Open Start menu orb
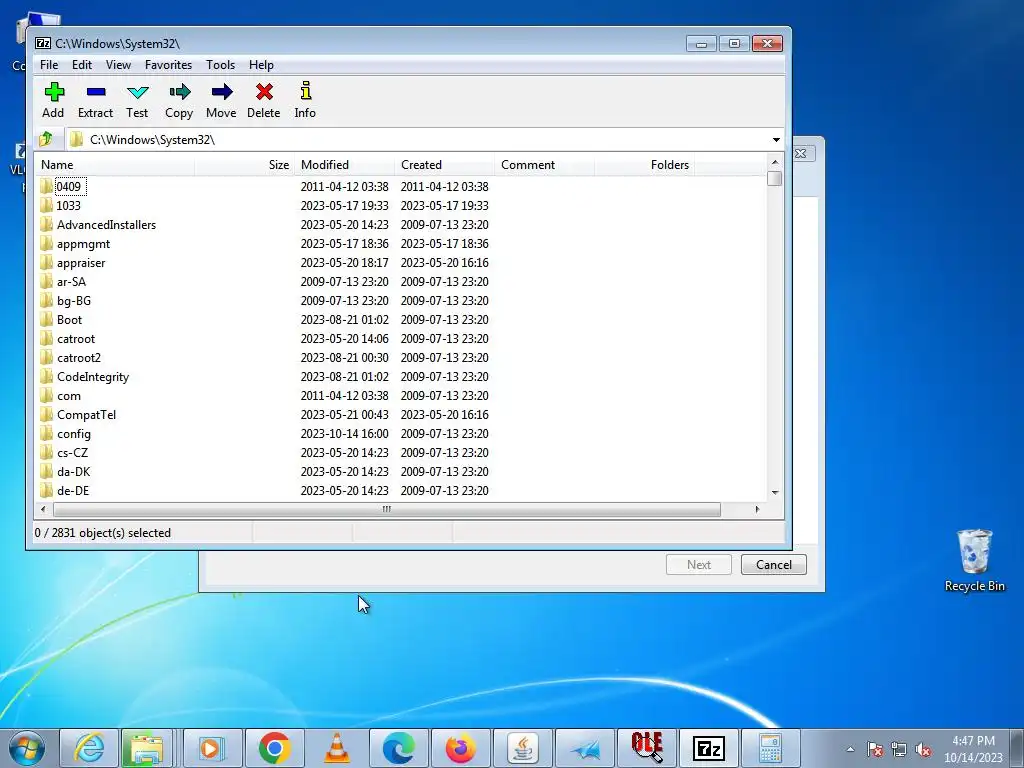Image resolution: width=1024 pixels, height=768 pixels. pos(27,748)
